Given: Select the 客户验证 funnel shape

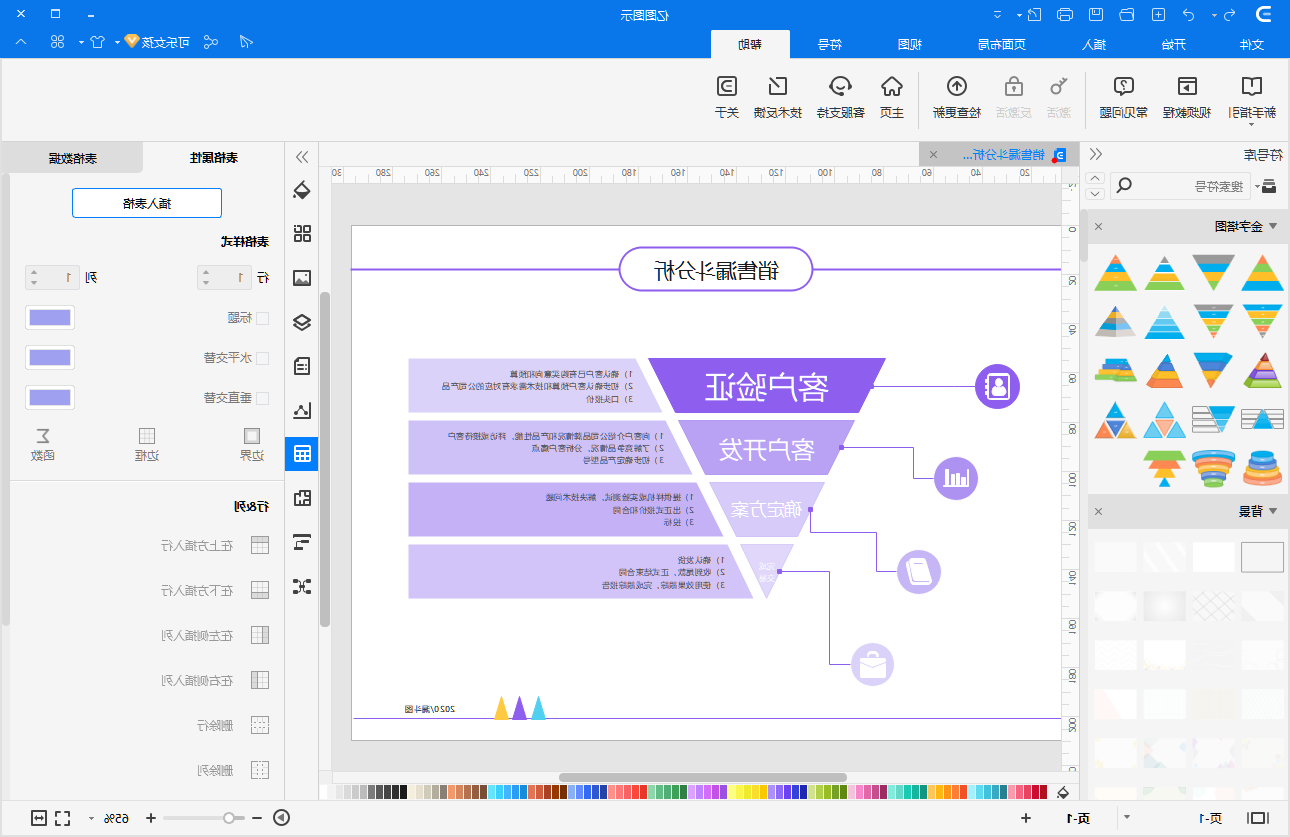Looking at the screenshot, I should coord(766,385).
